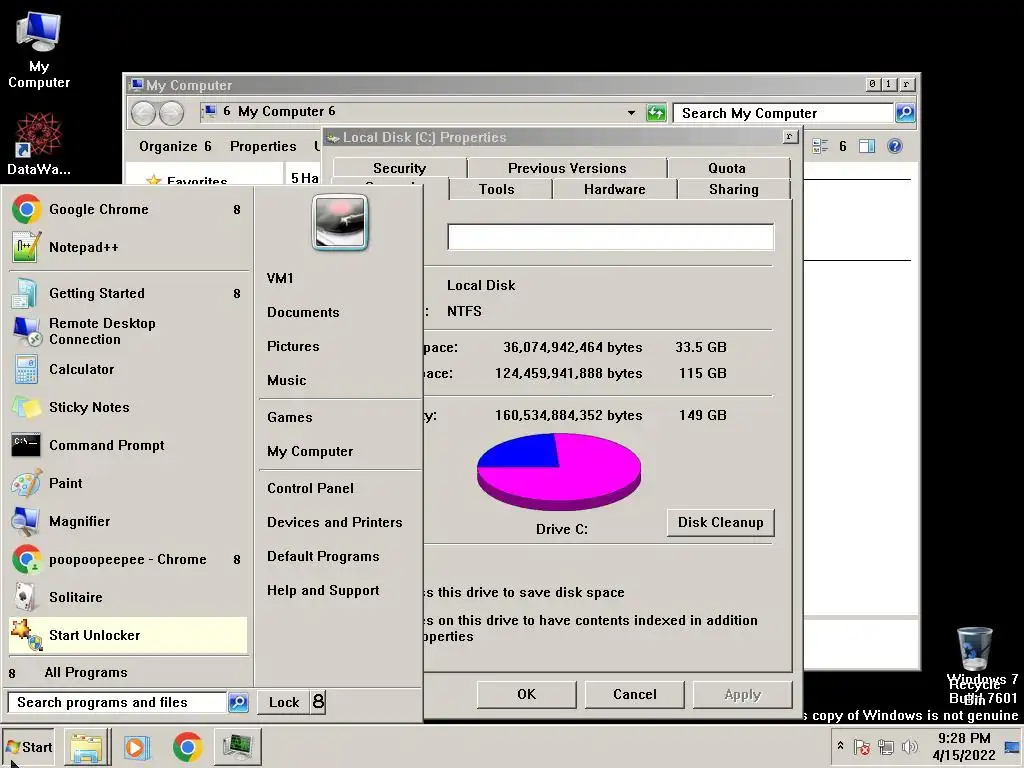Image resolution: width=1024 pixels, height=768 pixels.
Task: Click the help icon in My Computer toolbar
Action: (895, 146)
